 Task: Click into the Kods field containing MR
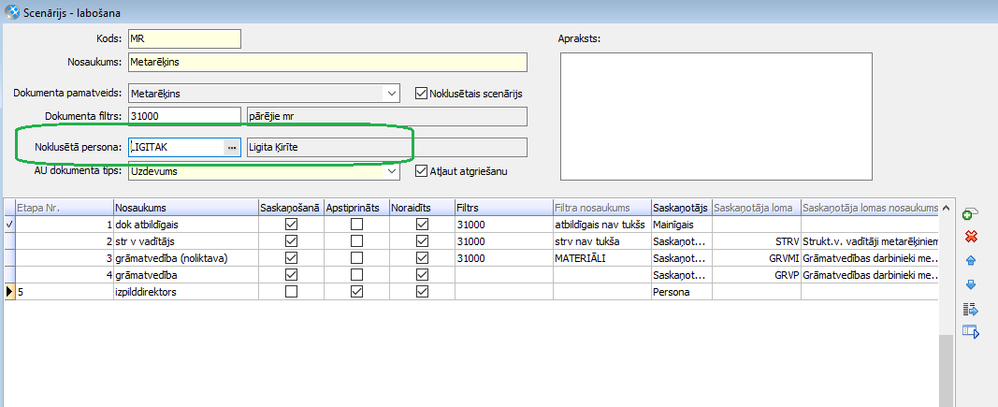(x=184, y=39)
